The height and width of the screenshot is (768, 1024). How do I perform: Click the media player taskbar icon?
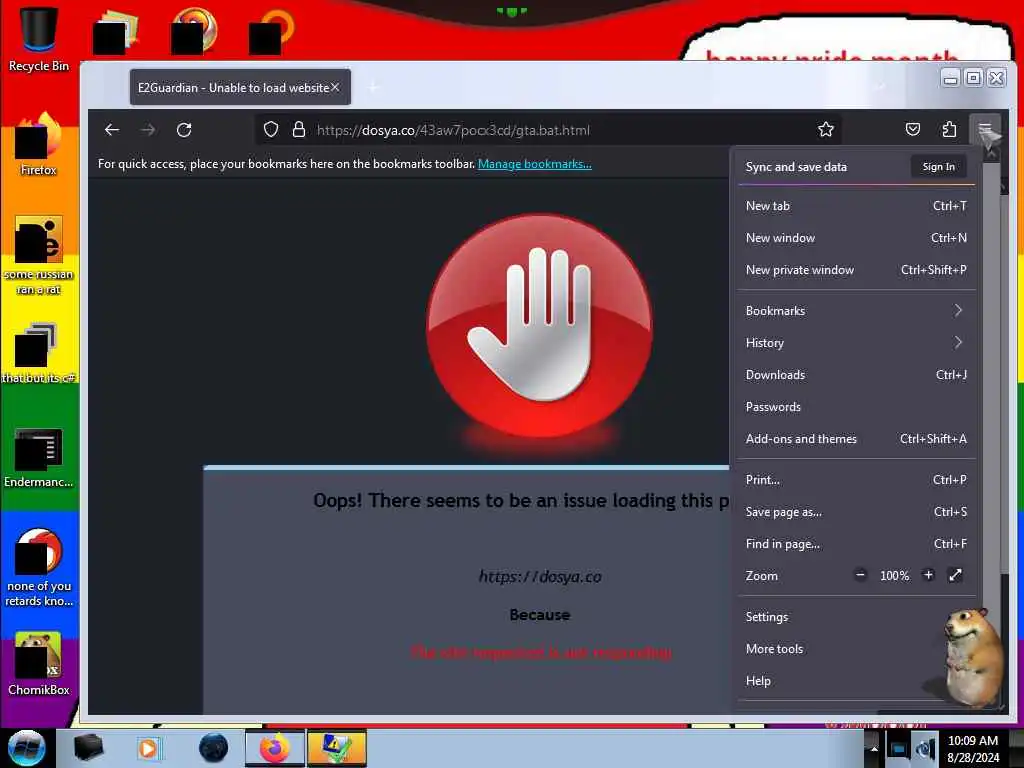[149, 748]
